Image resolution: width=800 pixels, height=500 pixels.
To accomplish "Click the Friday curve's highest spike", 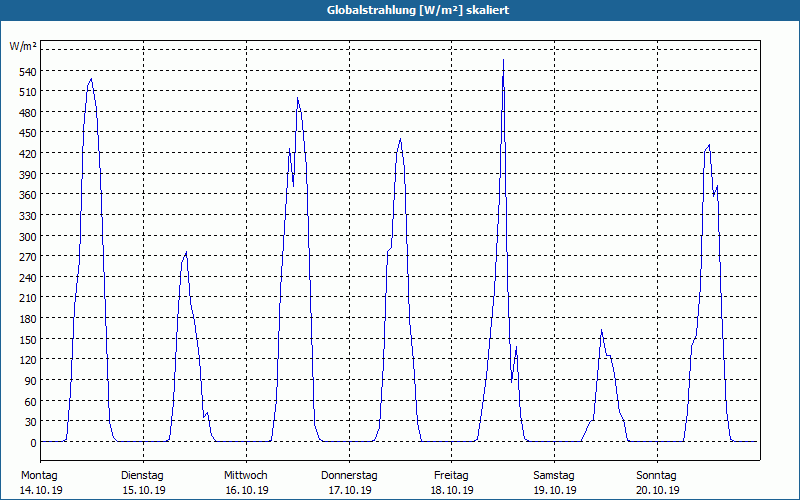I will (504, 61).
